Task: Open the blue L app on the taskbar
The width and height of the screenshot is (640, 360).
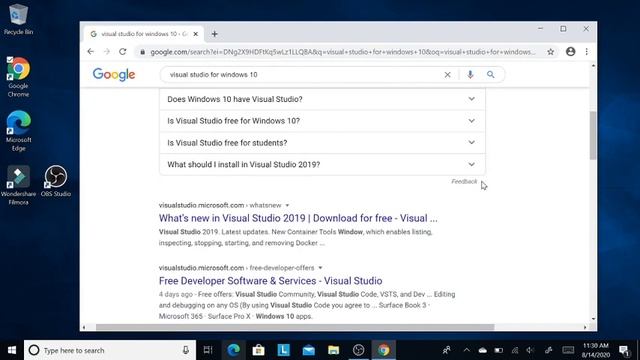Action: pos(284,350)
